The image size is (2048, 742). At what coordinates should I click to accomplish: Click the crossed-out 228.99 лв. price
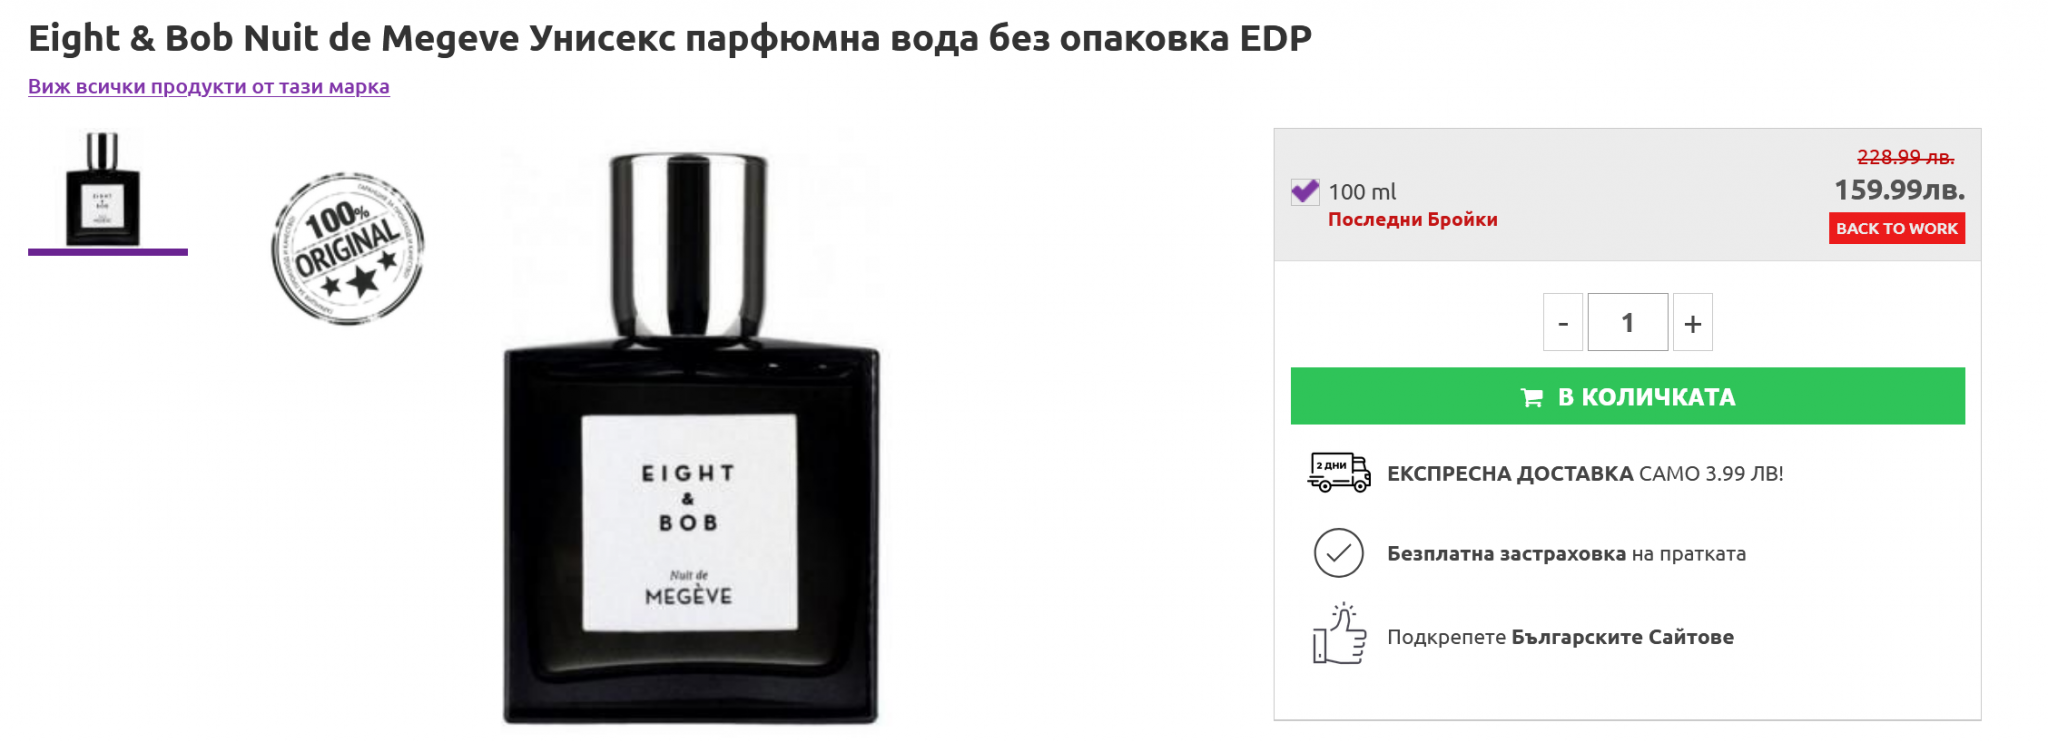(x=1905, y=157)
